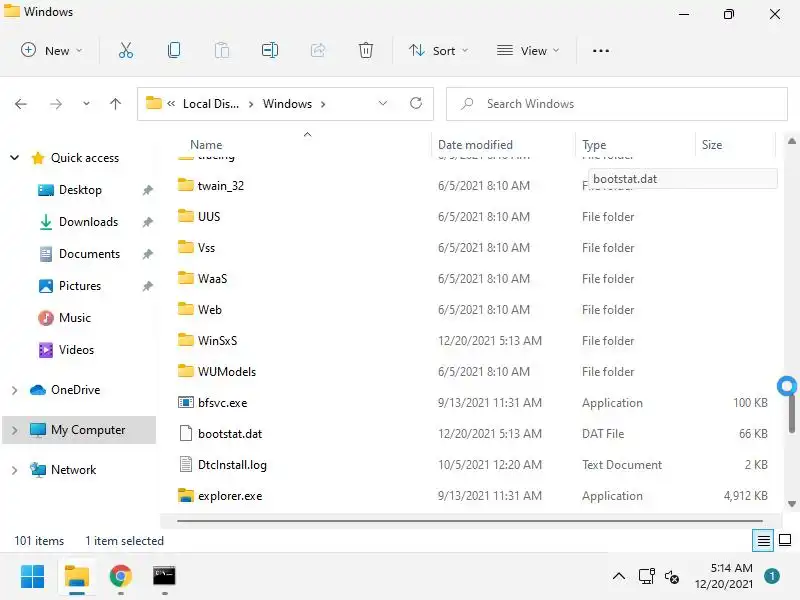Click in the Search Windows box
The height and width of the screenshot is (600, 800).
tap(616, 104)
